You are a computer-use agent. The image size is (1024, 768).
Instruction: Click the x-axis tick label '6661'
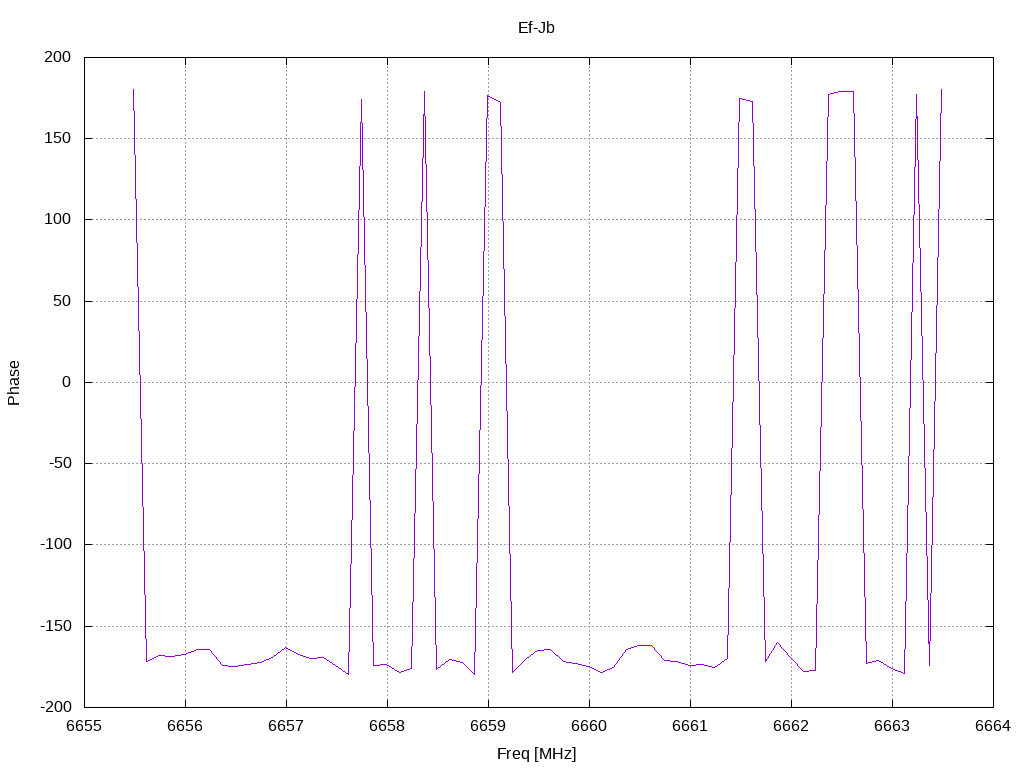click(x=690, y=726)
